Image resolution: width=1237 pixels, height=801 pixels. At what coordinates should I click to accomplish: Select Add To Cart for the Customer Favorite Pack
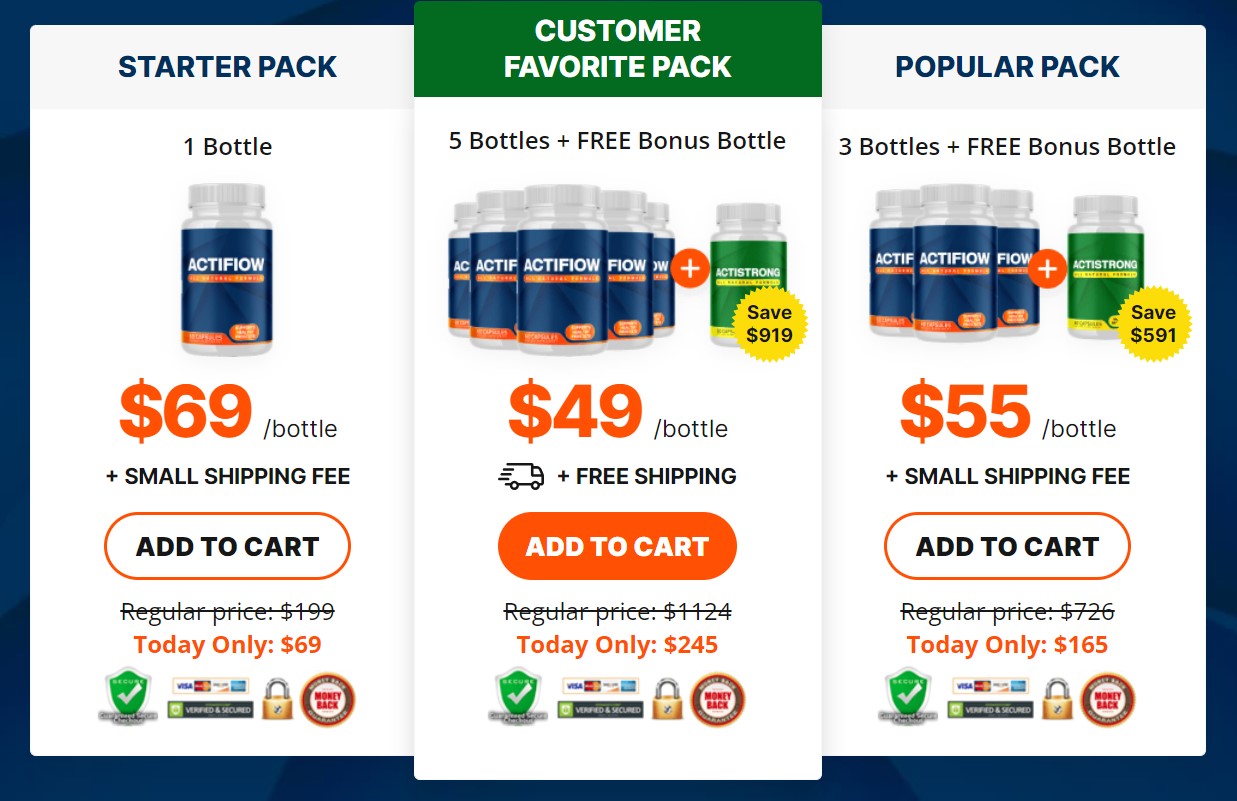[617, 546]
